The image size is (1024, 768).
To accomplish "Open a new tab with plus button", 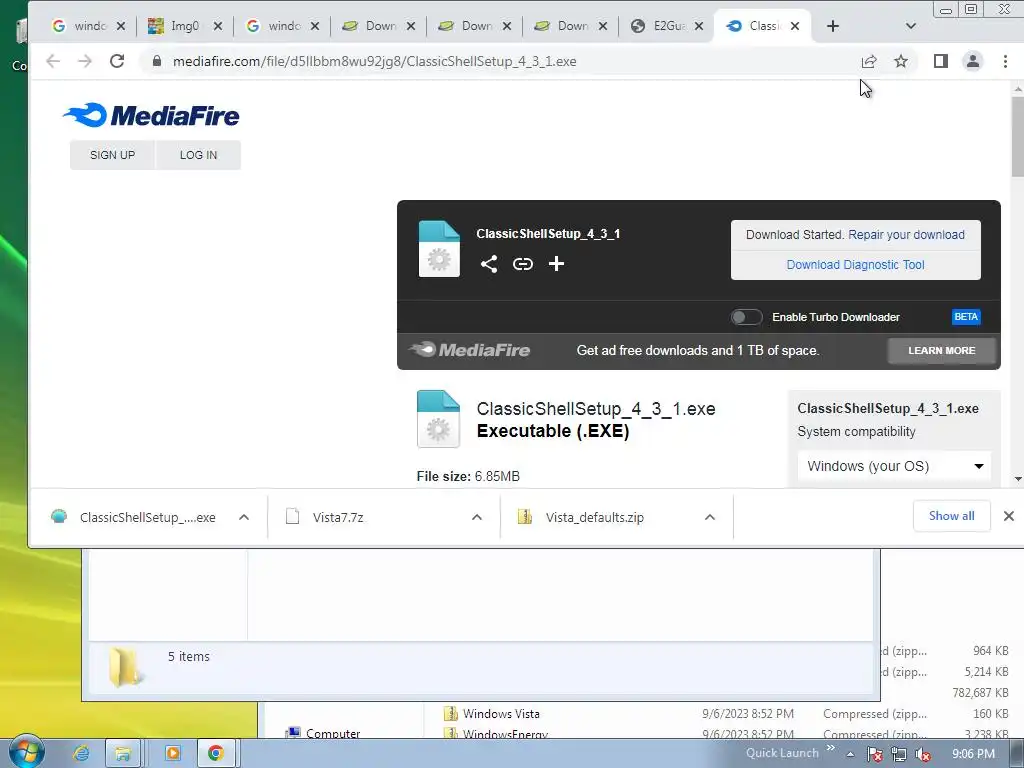I will [833, 26].
